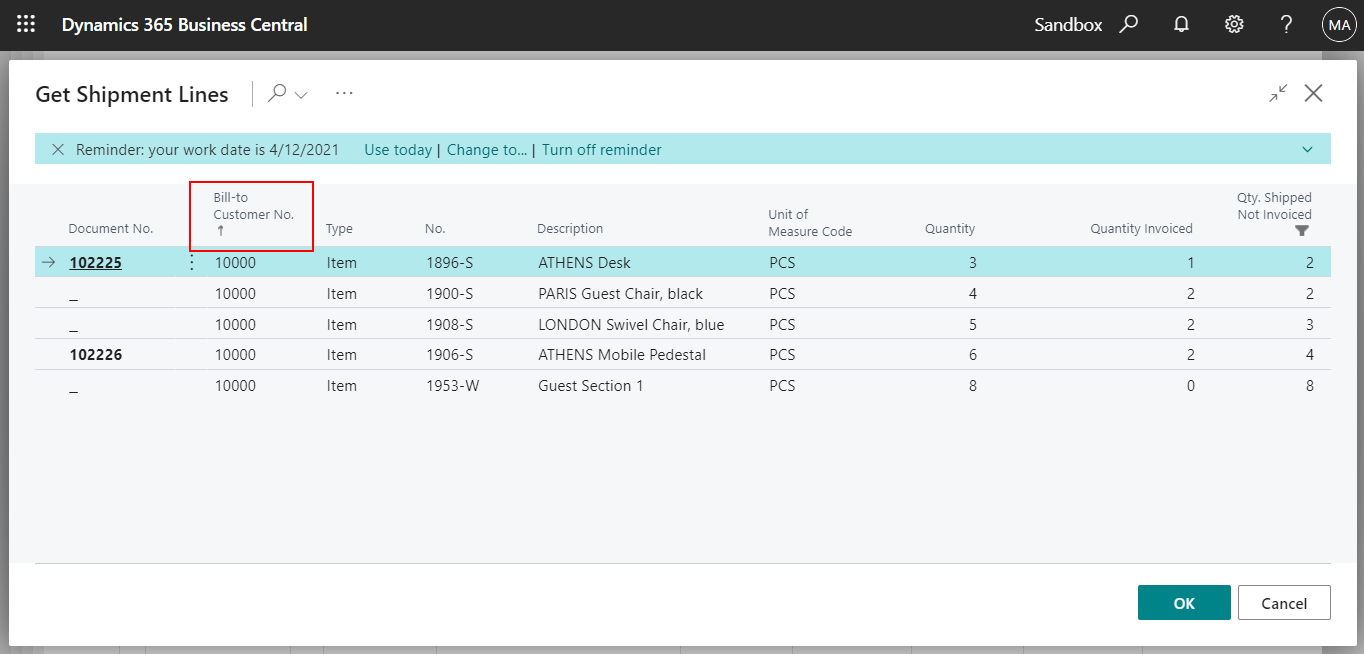Click the search icon beside Get Shipment Lines

(x=277, y=93)
